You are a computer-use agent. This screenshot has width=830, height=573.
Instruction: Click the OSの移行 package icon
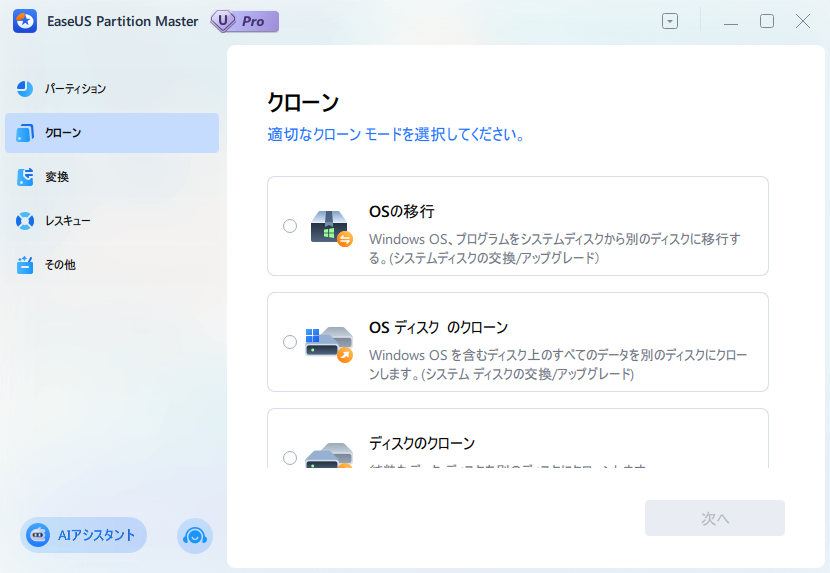pyautogui.click(x=331, y=228)
